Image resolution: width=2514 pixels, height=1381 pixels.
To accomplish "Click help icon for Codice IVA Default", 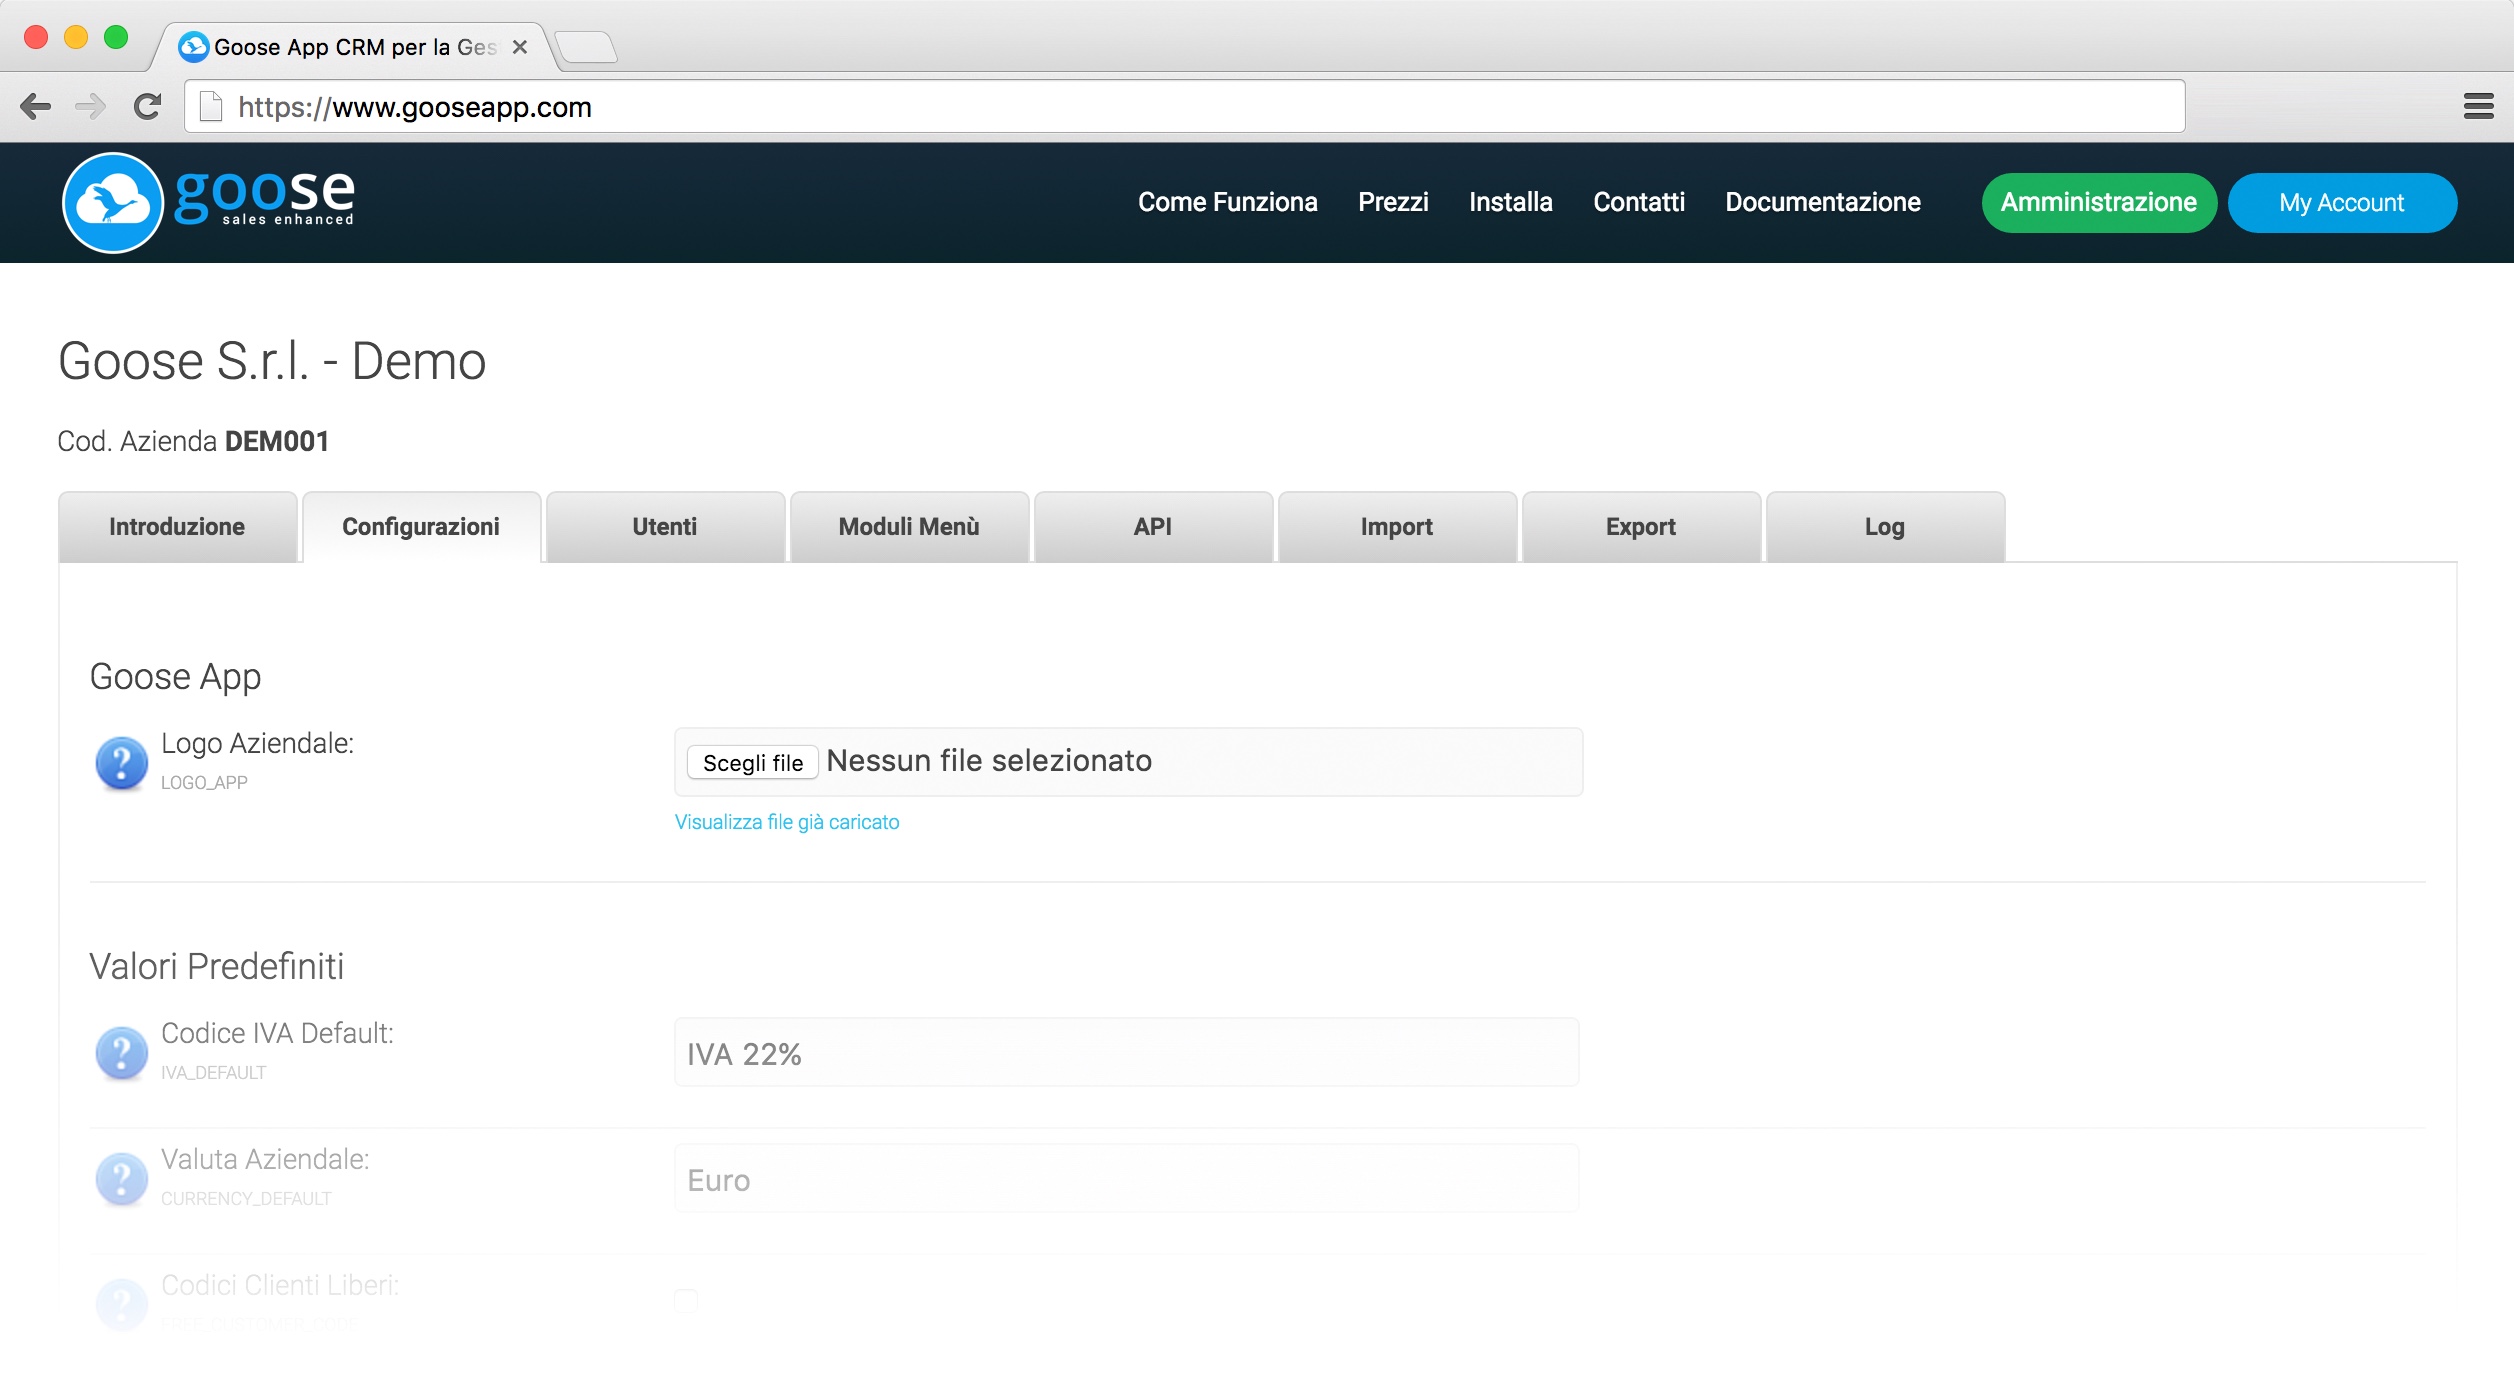I will 121,1053.
